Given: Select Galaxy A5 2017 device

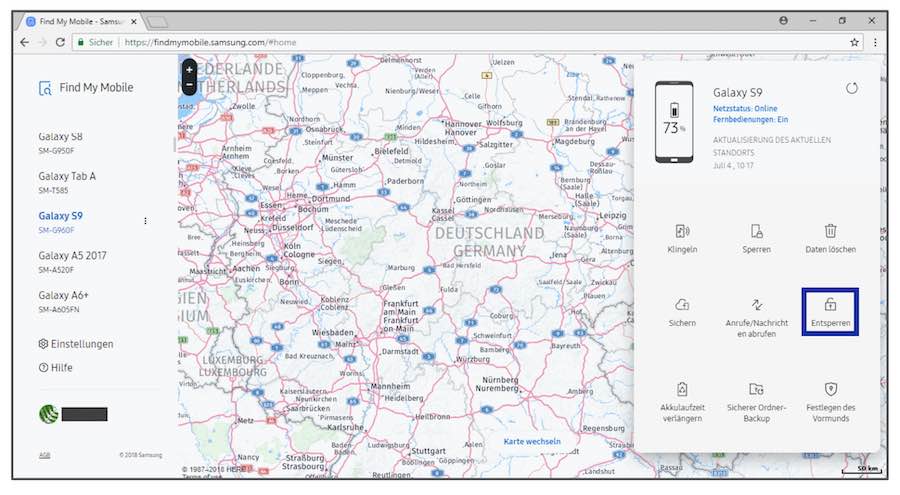Looking at the screenshot, I should point(72,261).
